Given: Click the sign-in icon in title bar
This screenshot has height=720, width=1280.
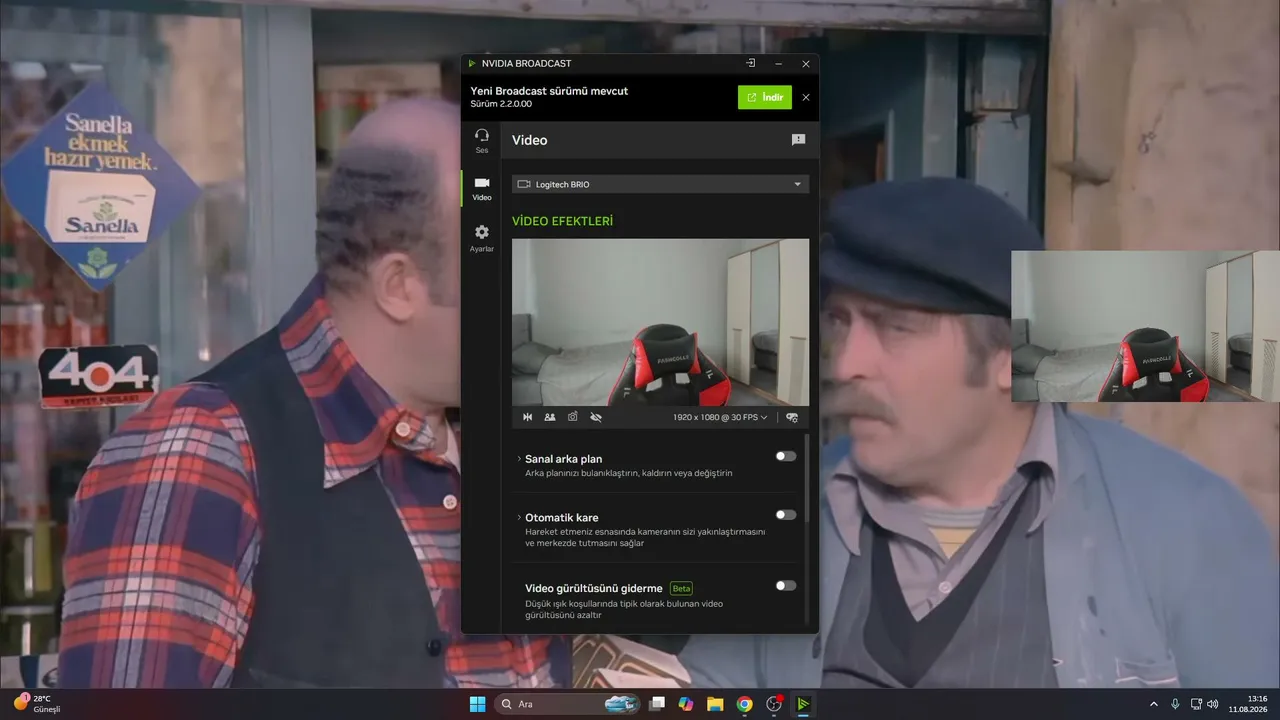Looking at the screenshot, I should coord(750,63).
